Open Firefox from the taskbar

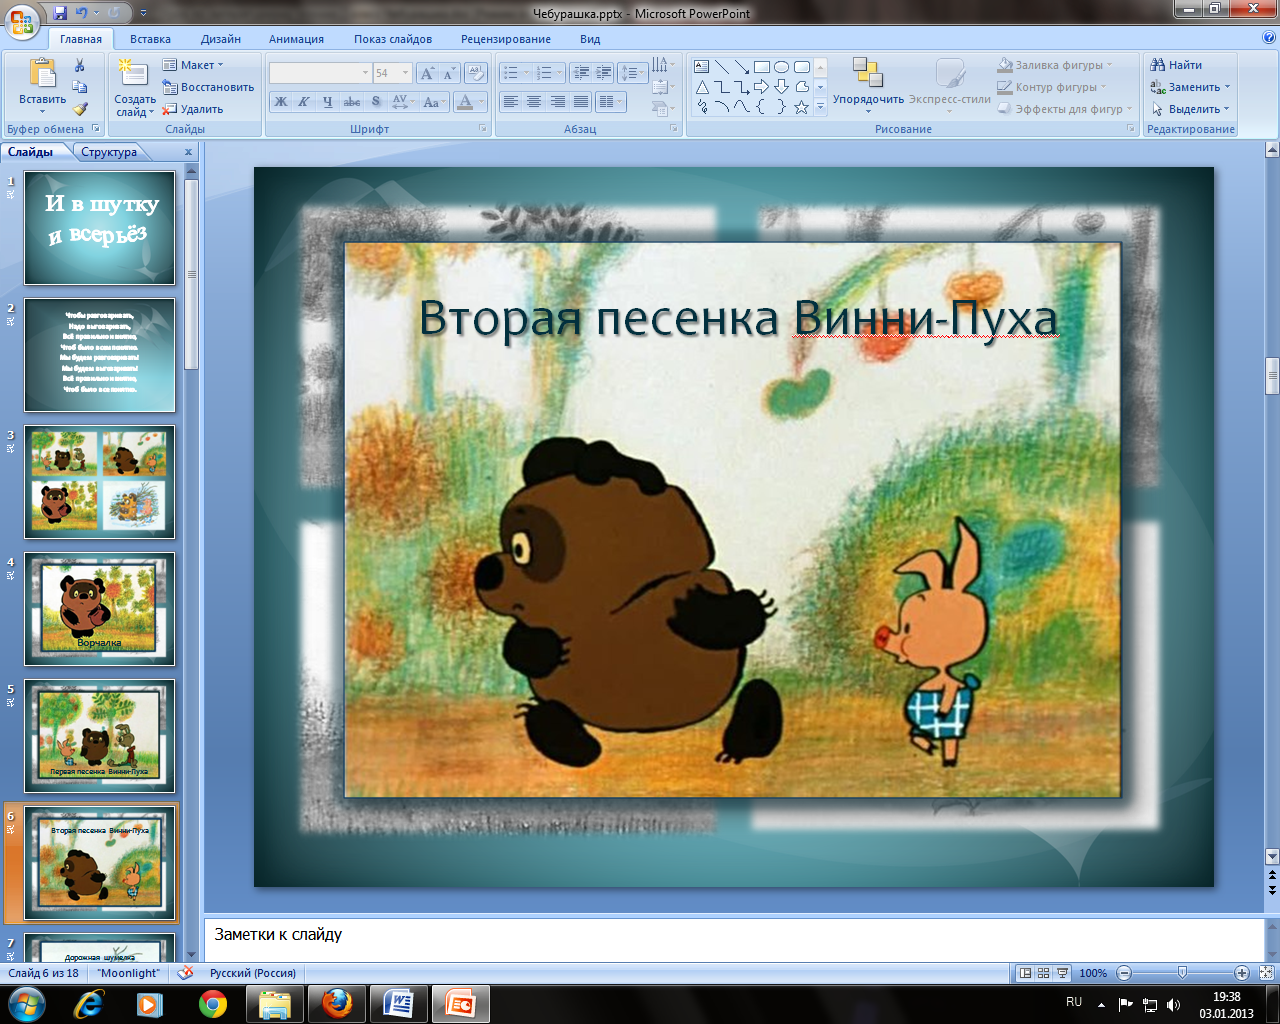(x=337, y=1003)
